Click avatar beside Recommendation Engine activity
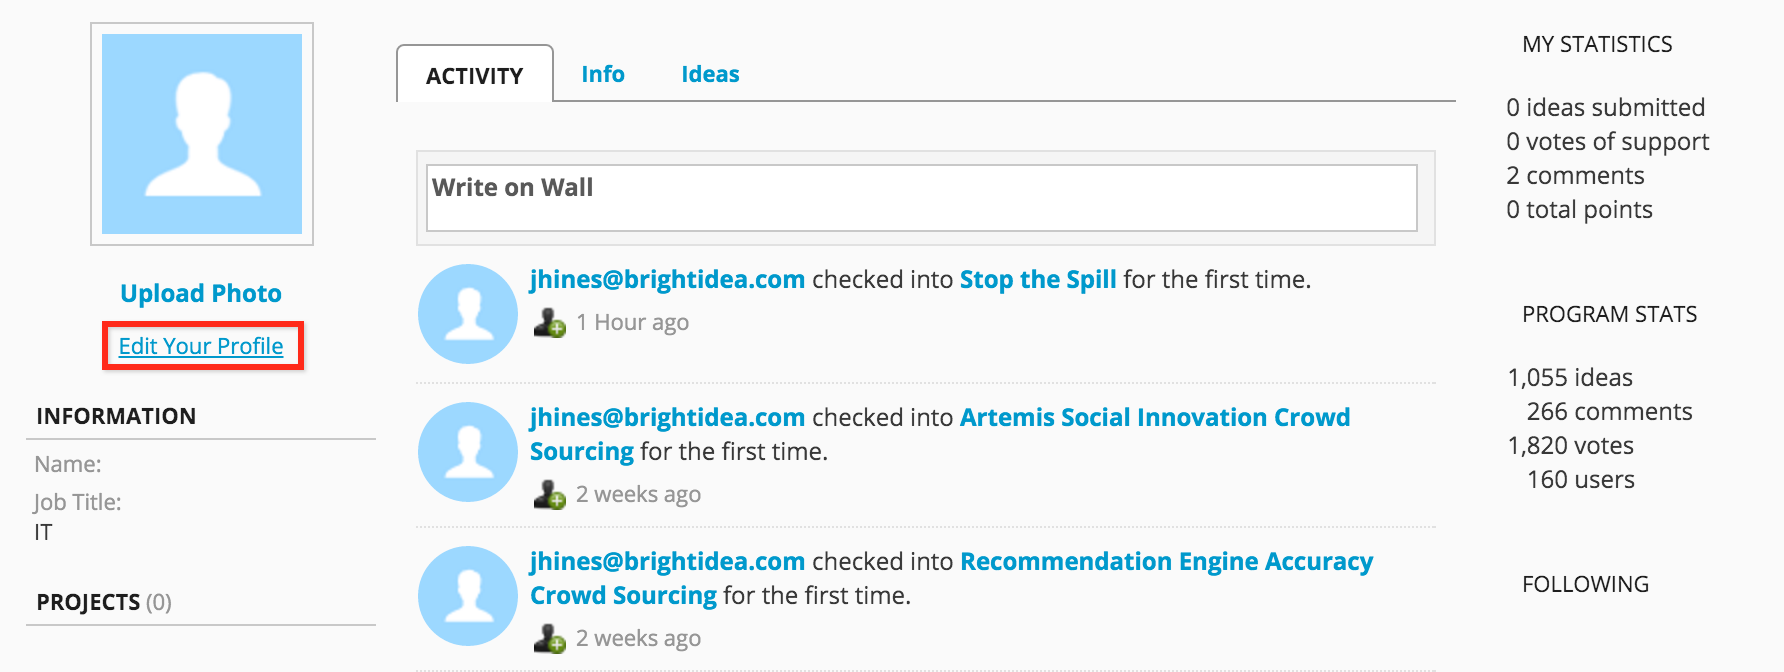 pyautogui.click(x=468, y=596)
